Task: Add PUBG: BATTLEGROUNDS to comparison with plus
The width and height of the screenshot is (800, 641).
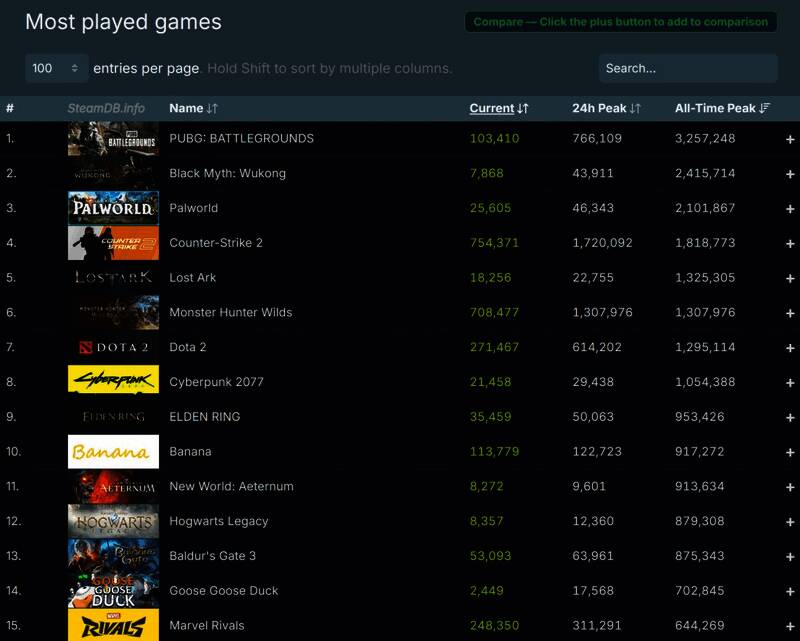Action: [790, 139]
